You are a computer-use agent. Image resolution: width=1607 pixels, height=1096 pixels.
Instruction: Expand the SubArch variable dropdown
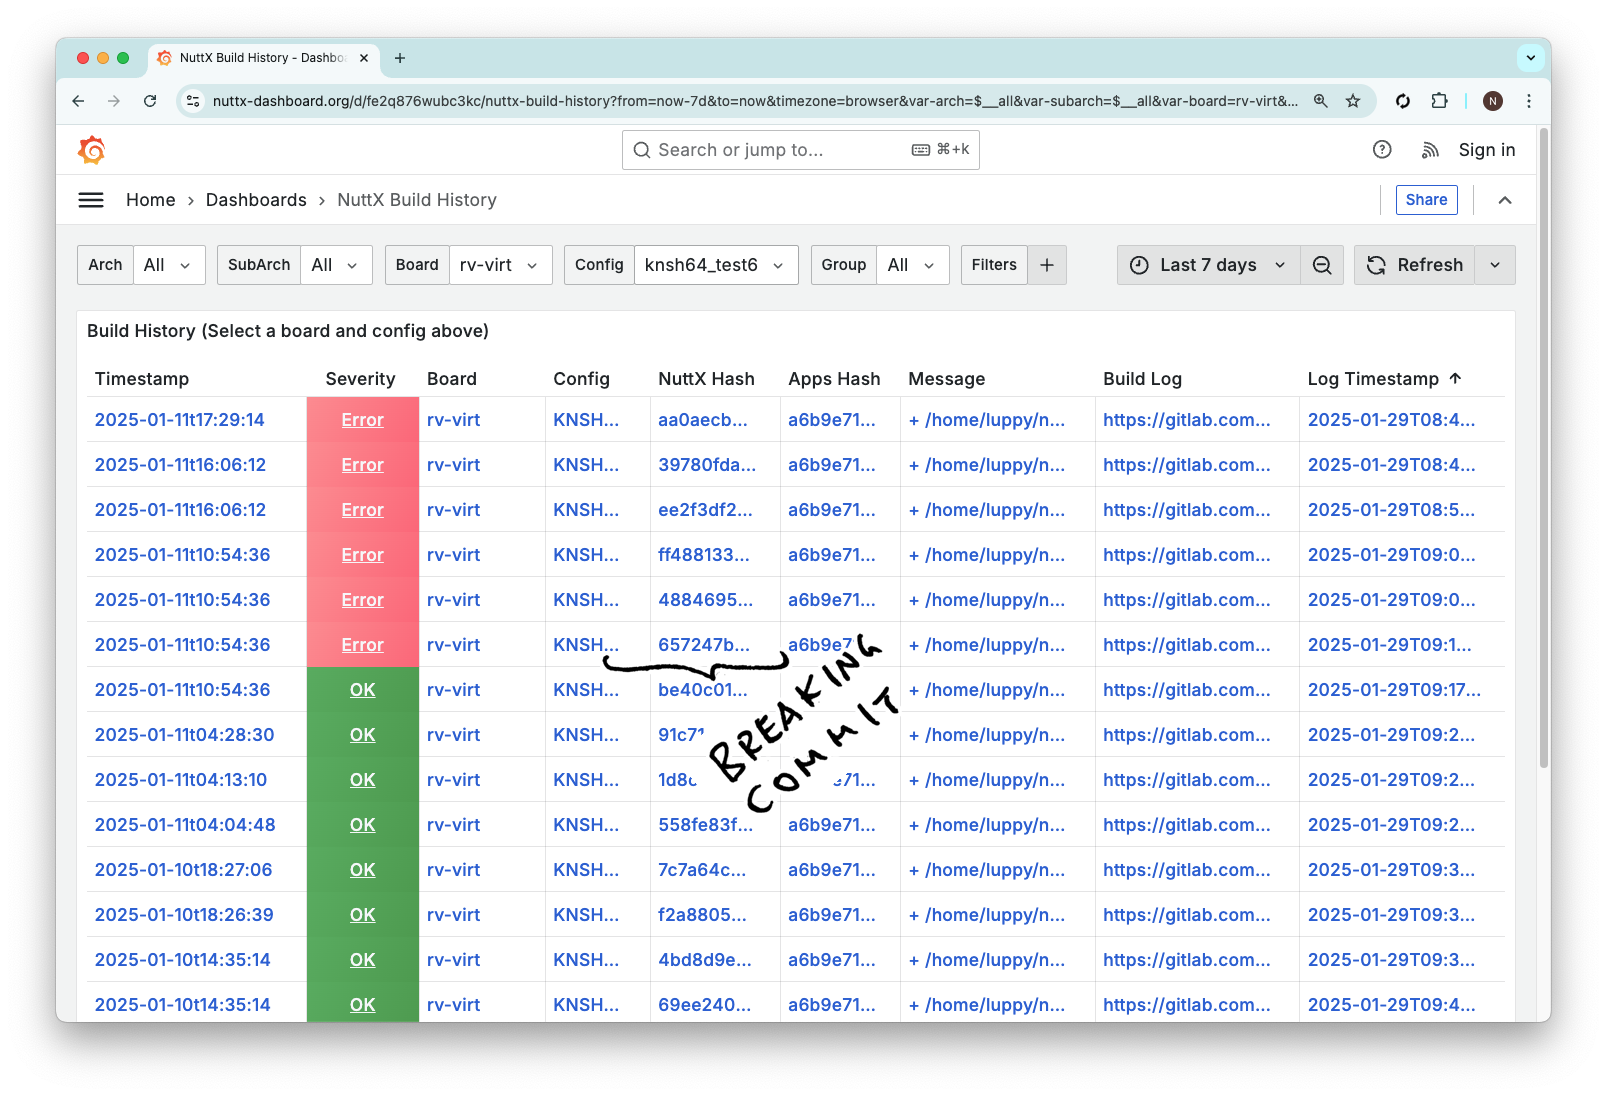[336, 265]
